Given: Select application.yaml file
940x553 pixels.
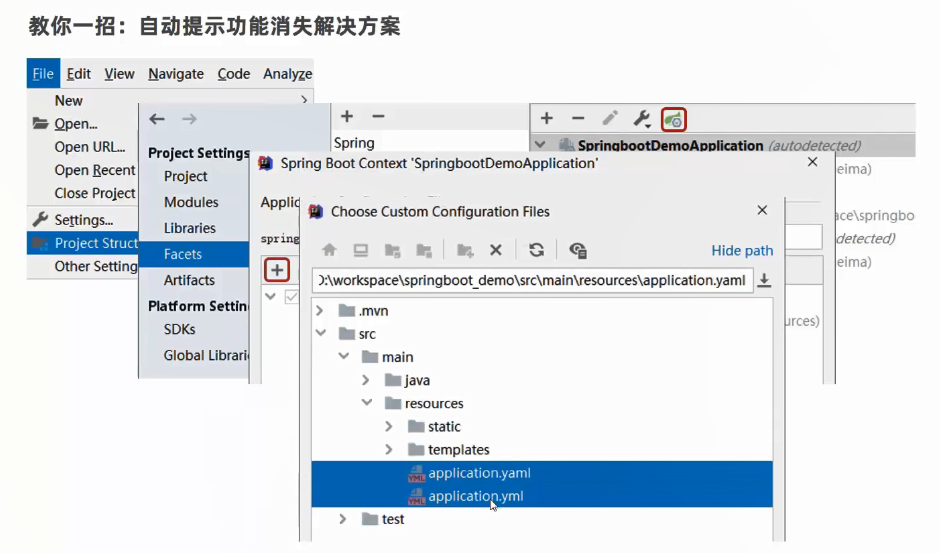Looking at the screenshot, I should pyautogui.click(x=543, y=473).
